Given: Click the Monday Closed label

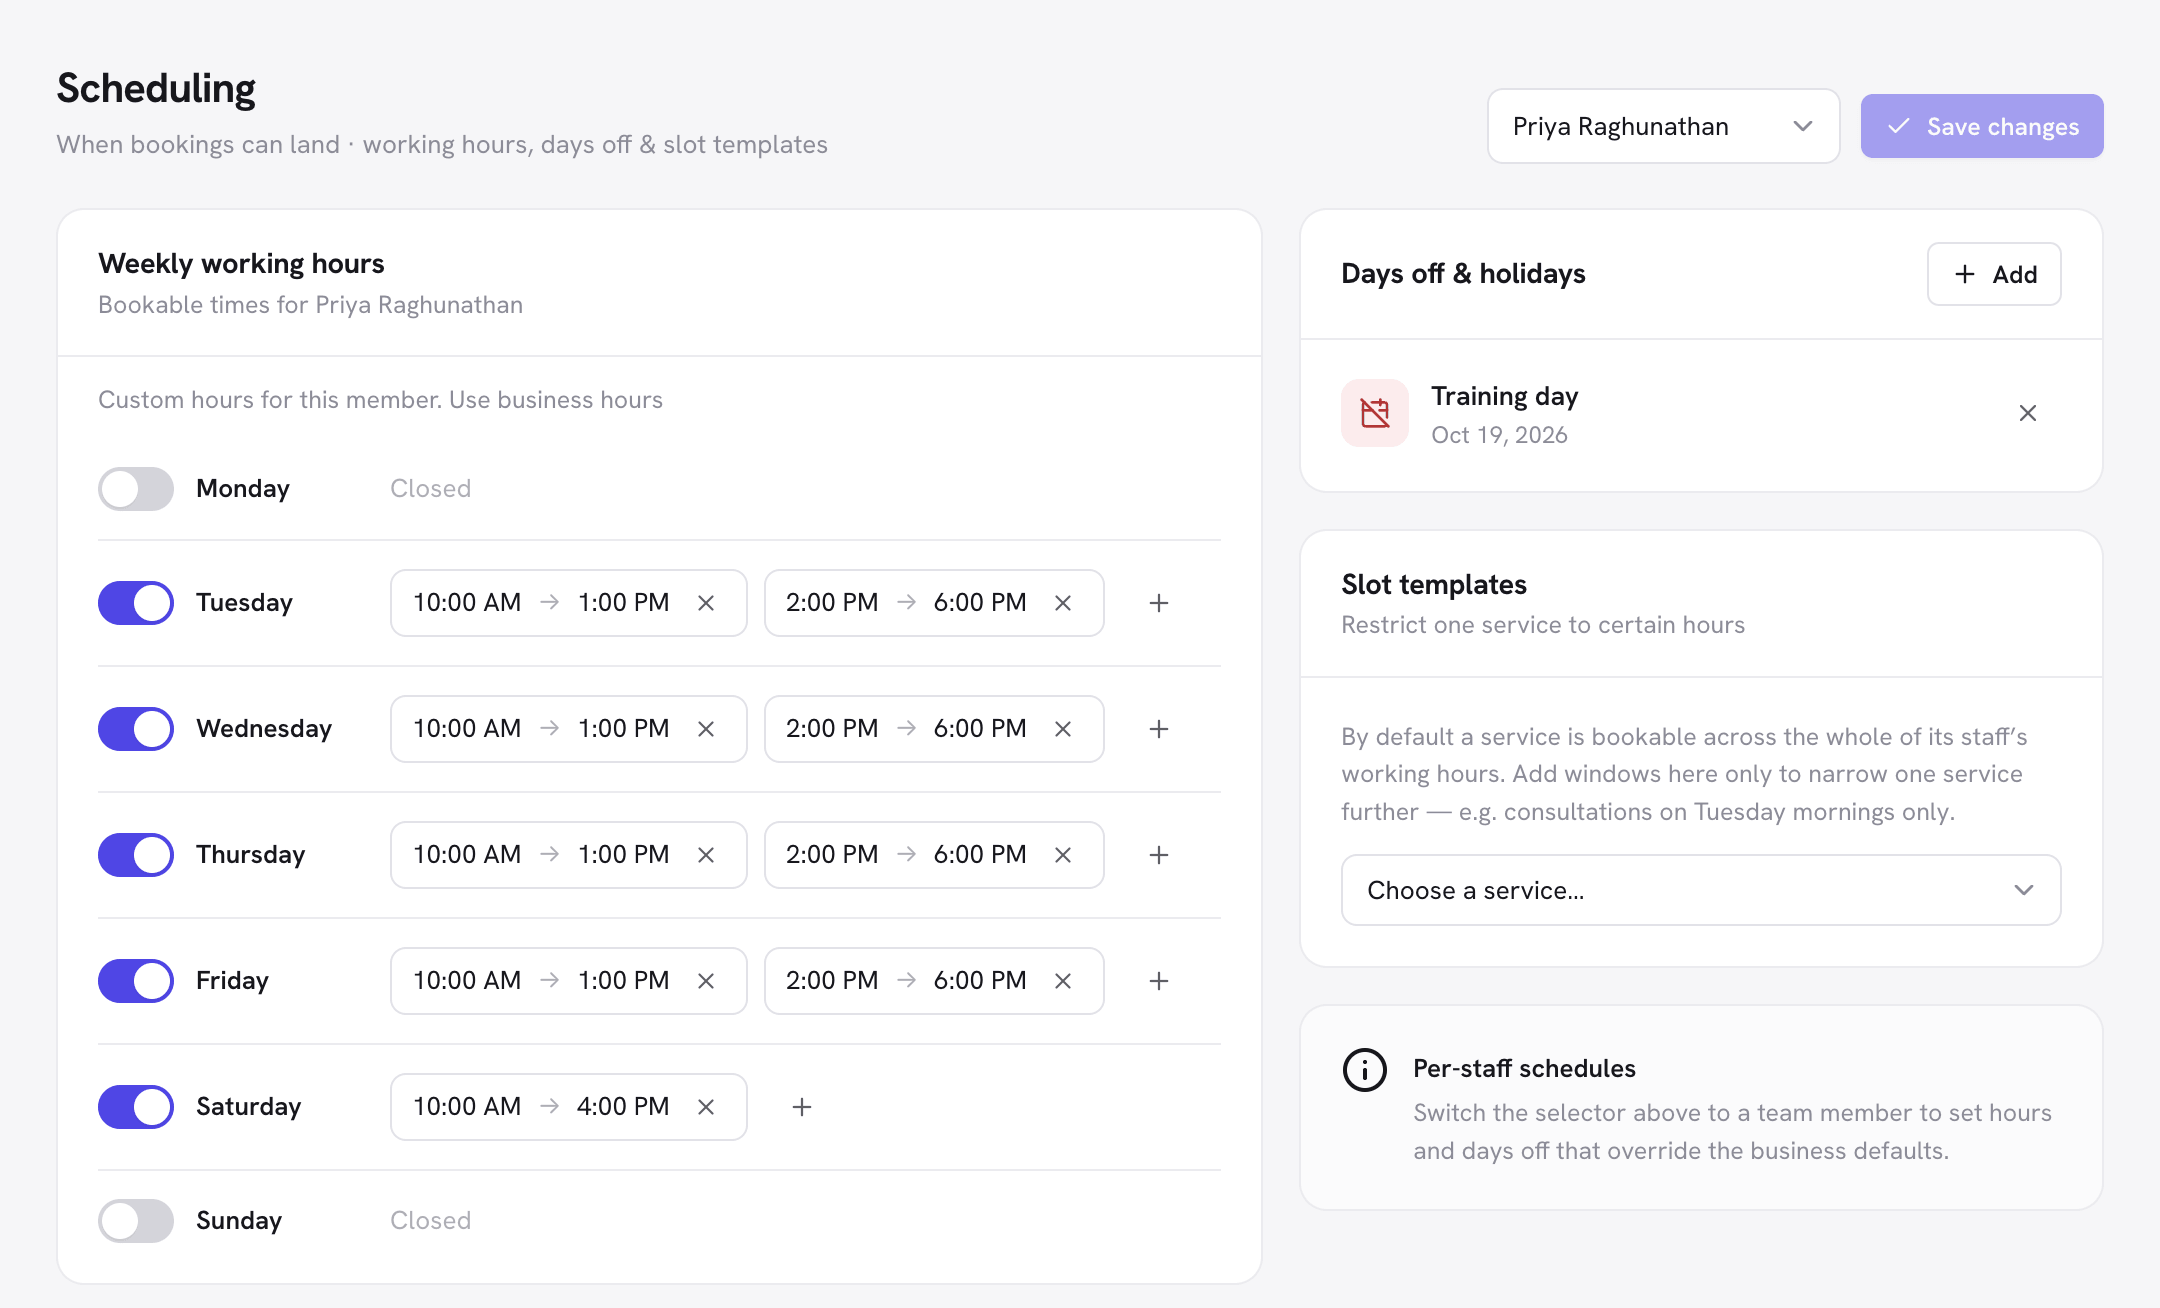Looking at the screenshot, I should [430, 489].
